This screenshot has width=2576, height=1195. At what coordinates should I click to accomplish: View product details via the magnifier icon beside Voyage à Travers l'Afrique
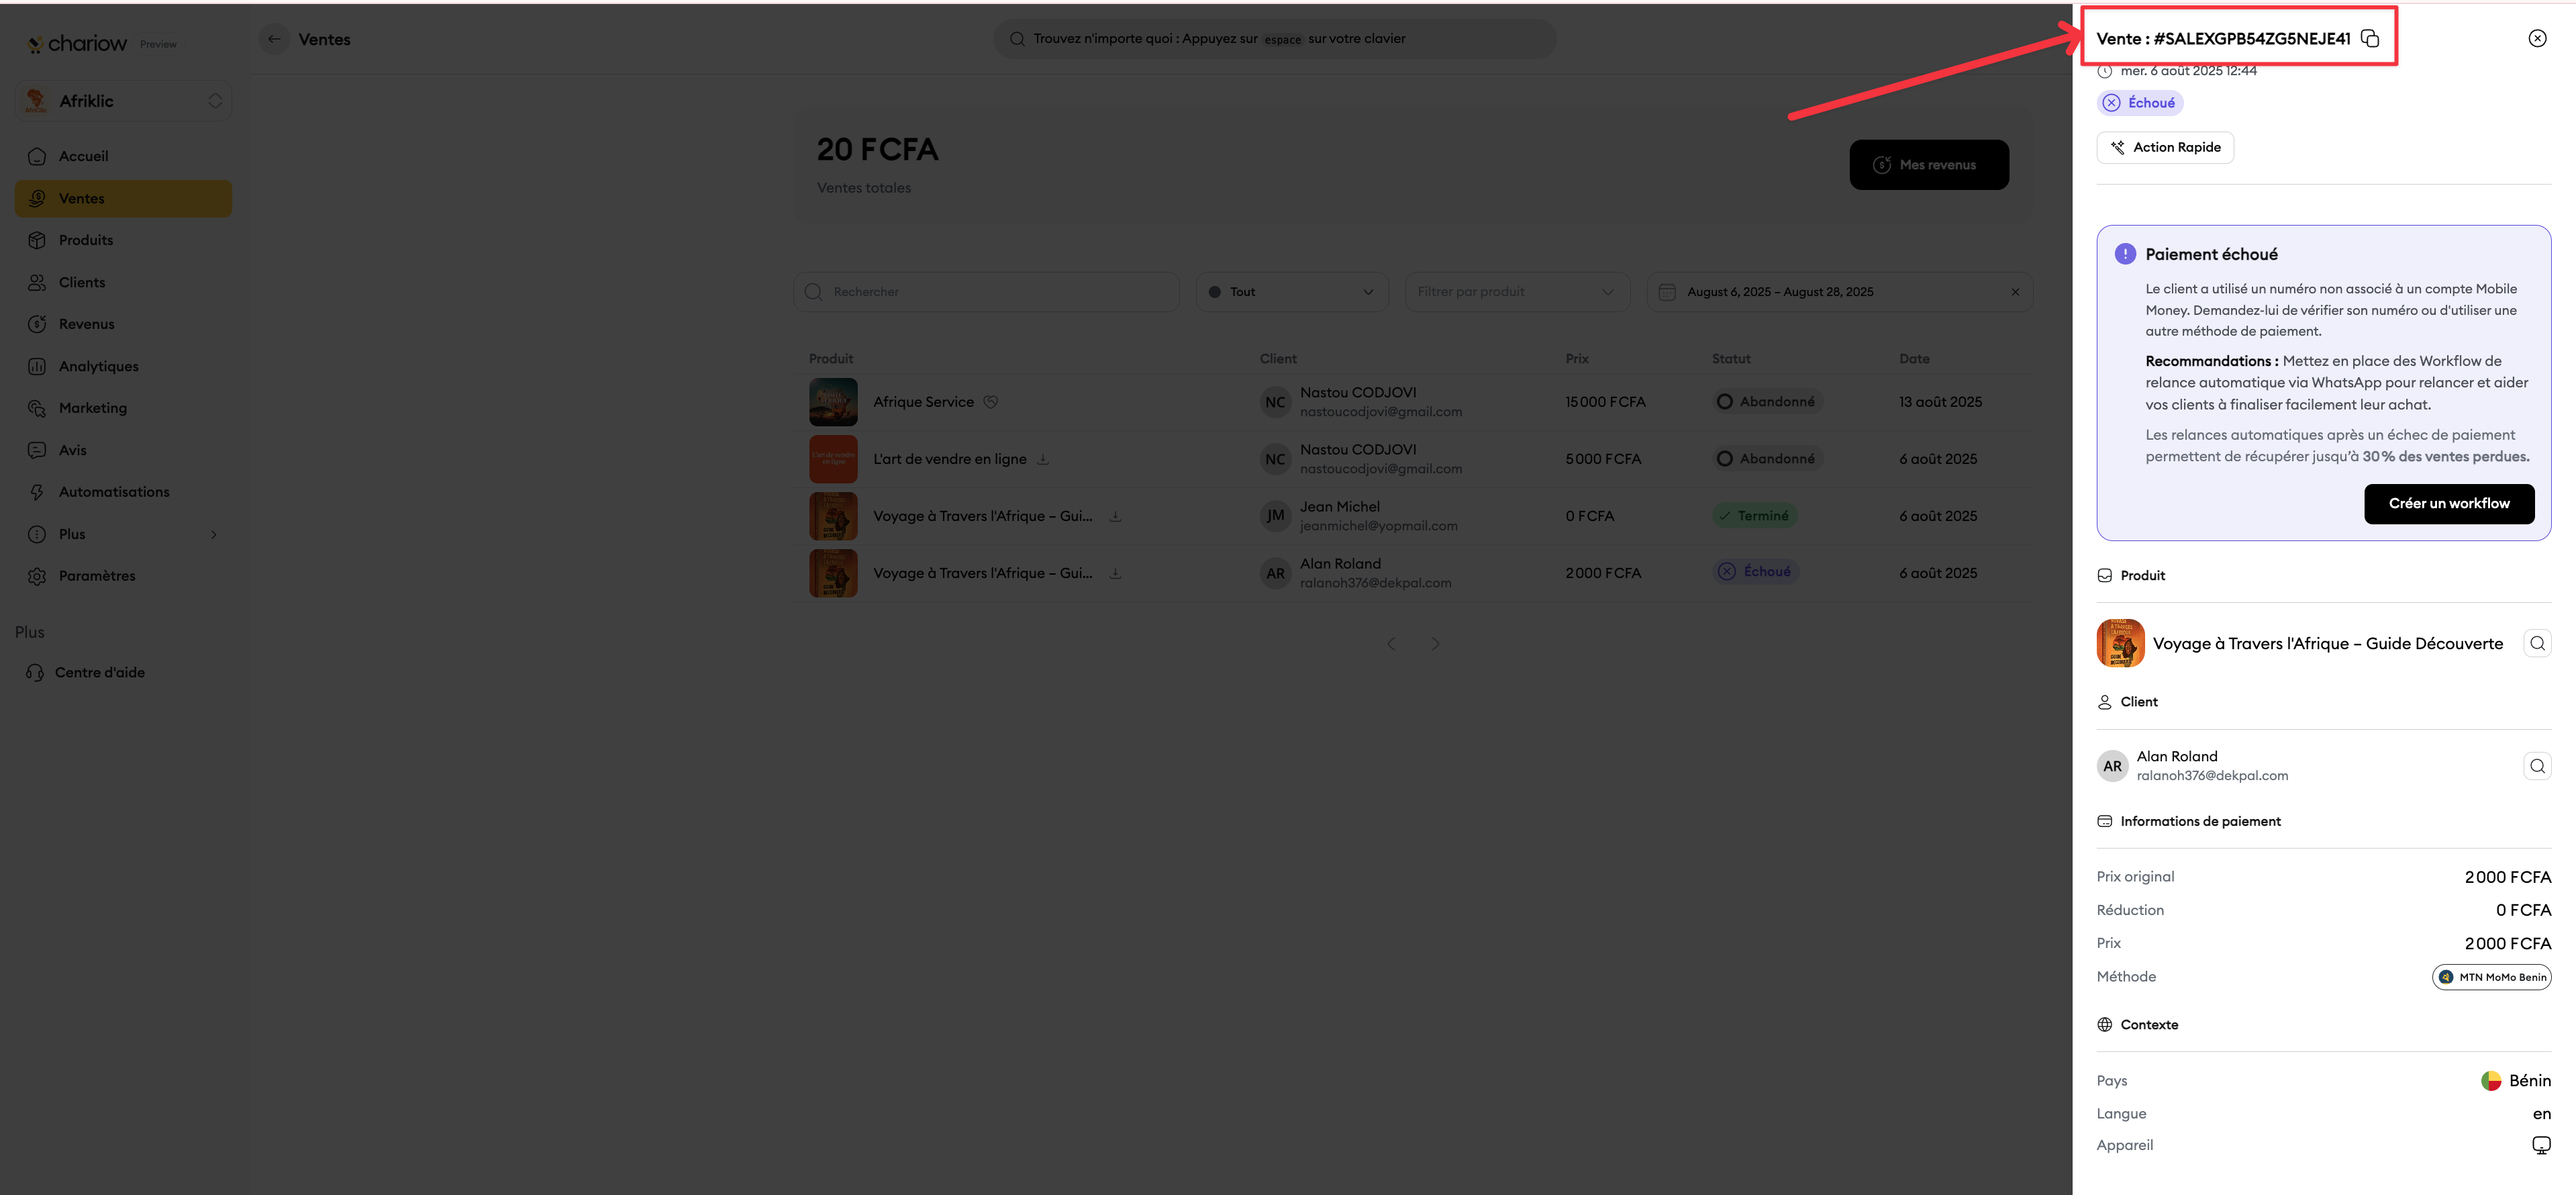click(2536, 643)
